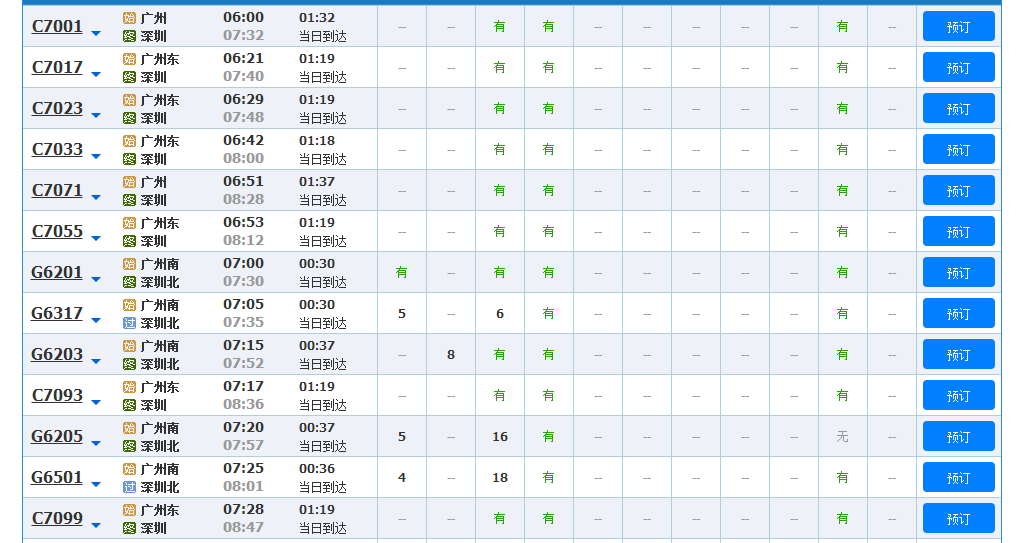The height and width of the screenshot is (543, 1036).
Task: Click pass-through station icon for G6317
Action: pos(130,322)
